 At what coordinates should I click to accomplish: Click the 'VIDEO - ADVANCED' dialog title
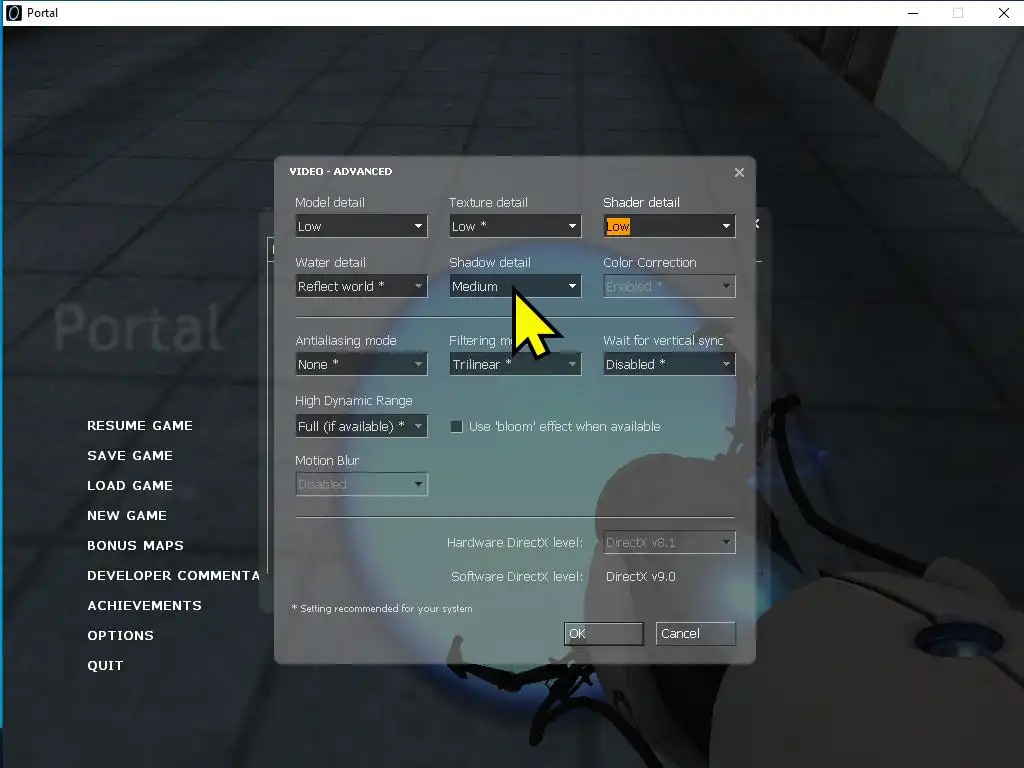pos(341,172)
